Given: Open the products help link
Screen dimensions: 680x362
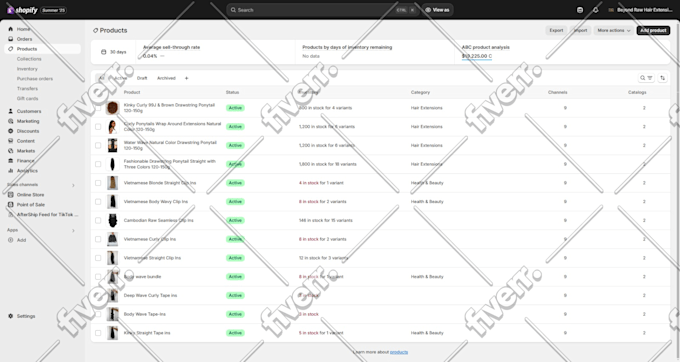Looking at the screenshot, I should (x=399, y=352).
